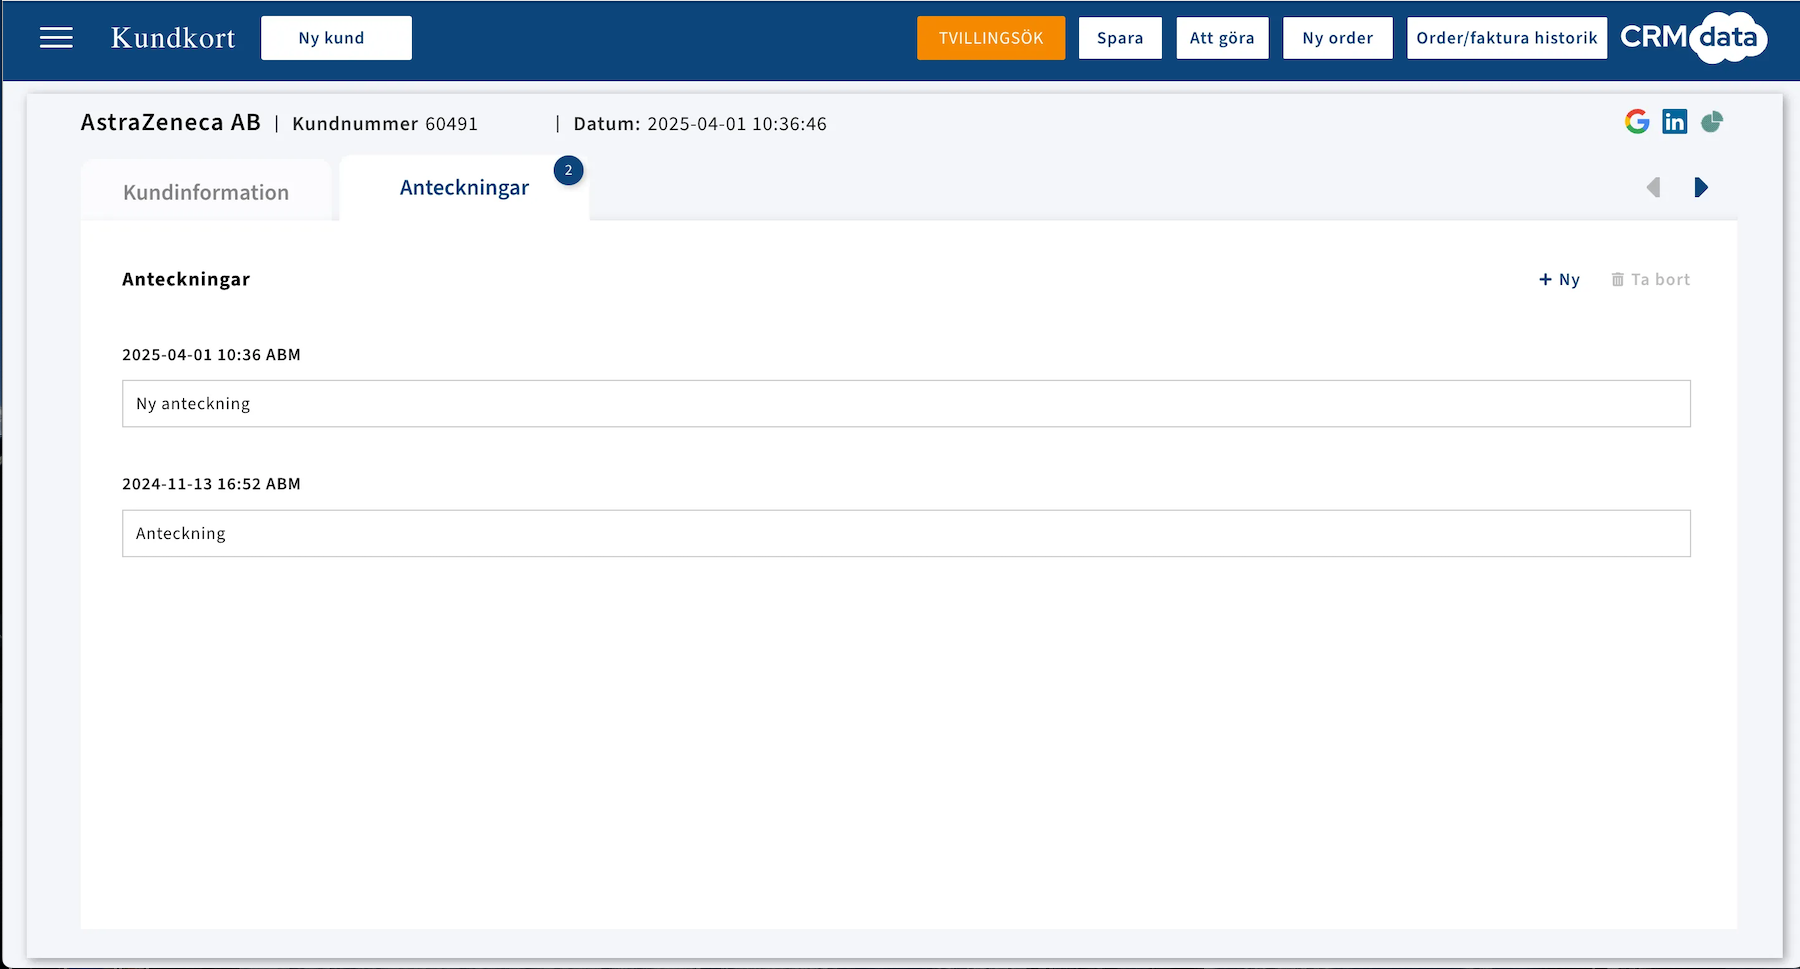Create a new customer with Ny kund
This screenshot has height=969, width=1800.
click(336, 38)
